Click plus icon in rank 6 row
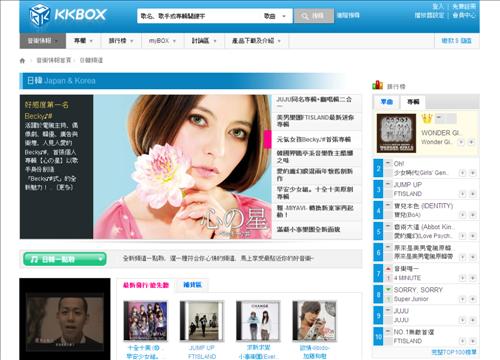 pyautogui.click(x=472, y=257)
